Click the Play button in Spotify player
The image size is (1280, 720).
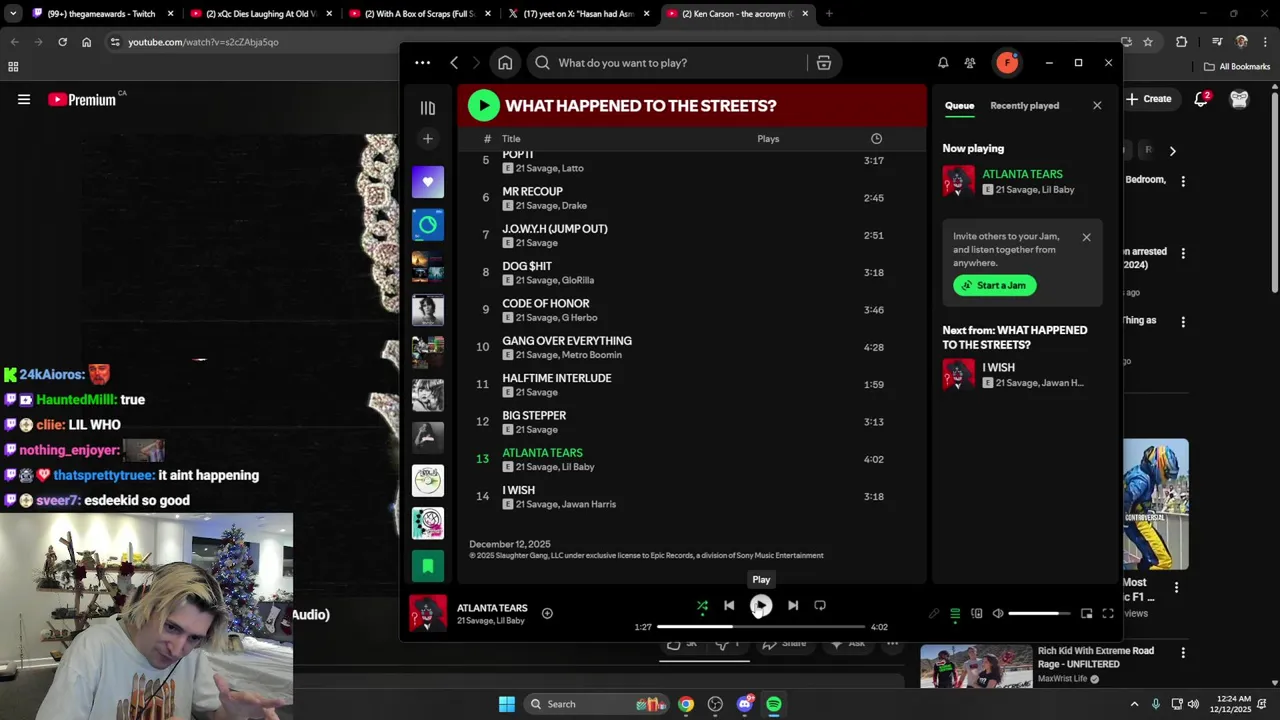pos(761,606)
